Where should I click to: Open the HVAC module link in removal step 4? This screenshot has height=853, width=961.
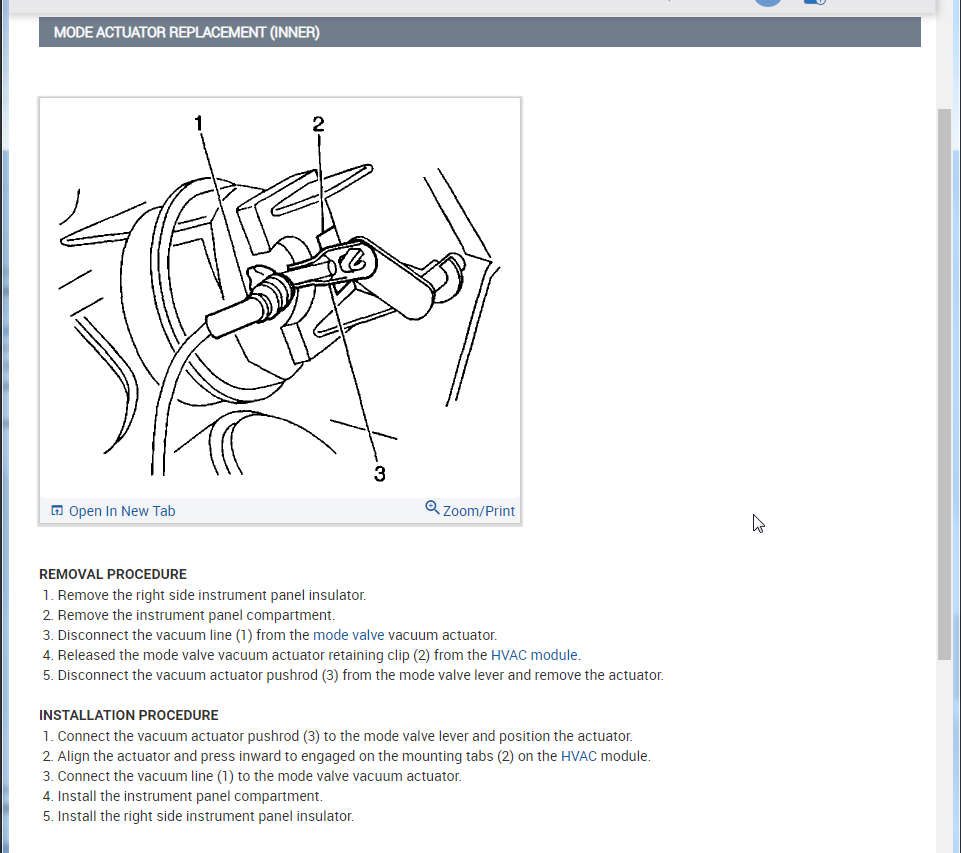pyautogui.click(x=534, y=655)
